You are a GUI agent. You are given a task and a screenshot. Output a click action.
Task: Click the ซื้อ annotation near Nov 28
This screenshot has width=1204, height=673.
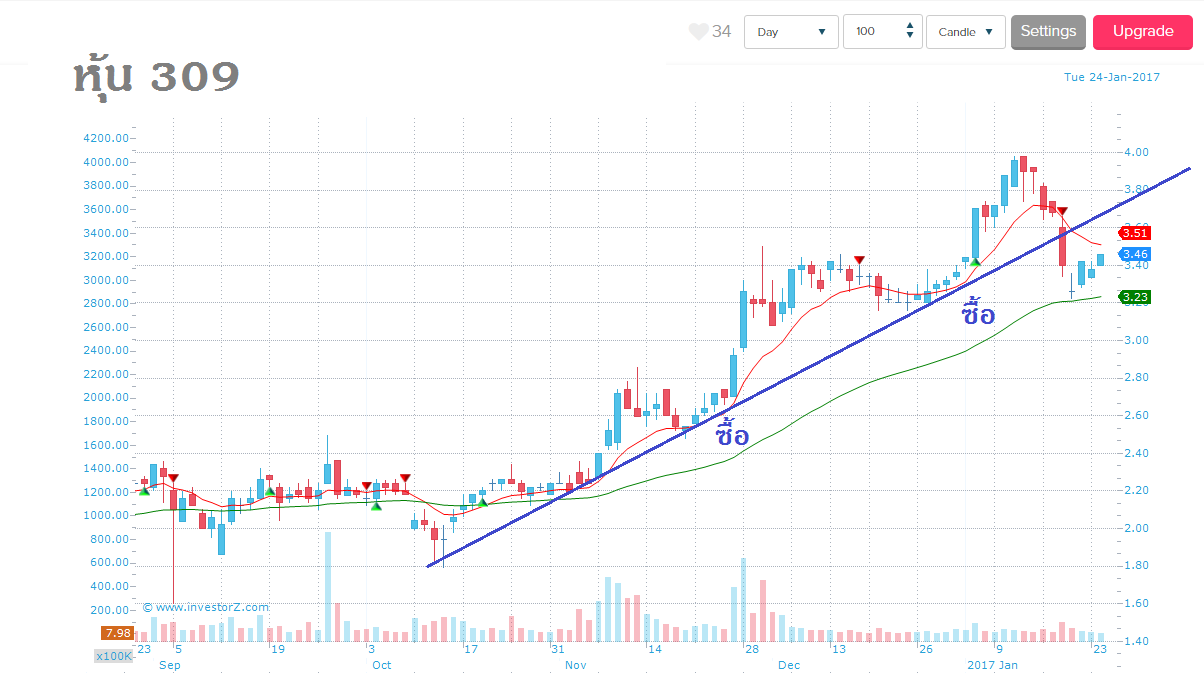coord(732,435)
